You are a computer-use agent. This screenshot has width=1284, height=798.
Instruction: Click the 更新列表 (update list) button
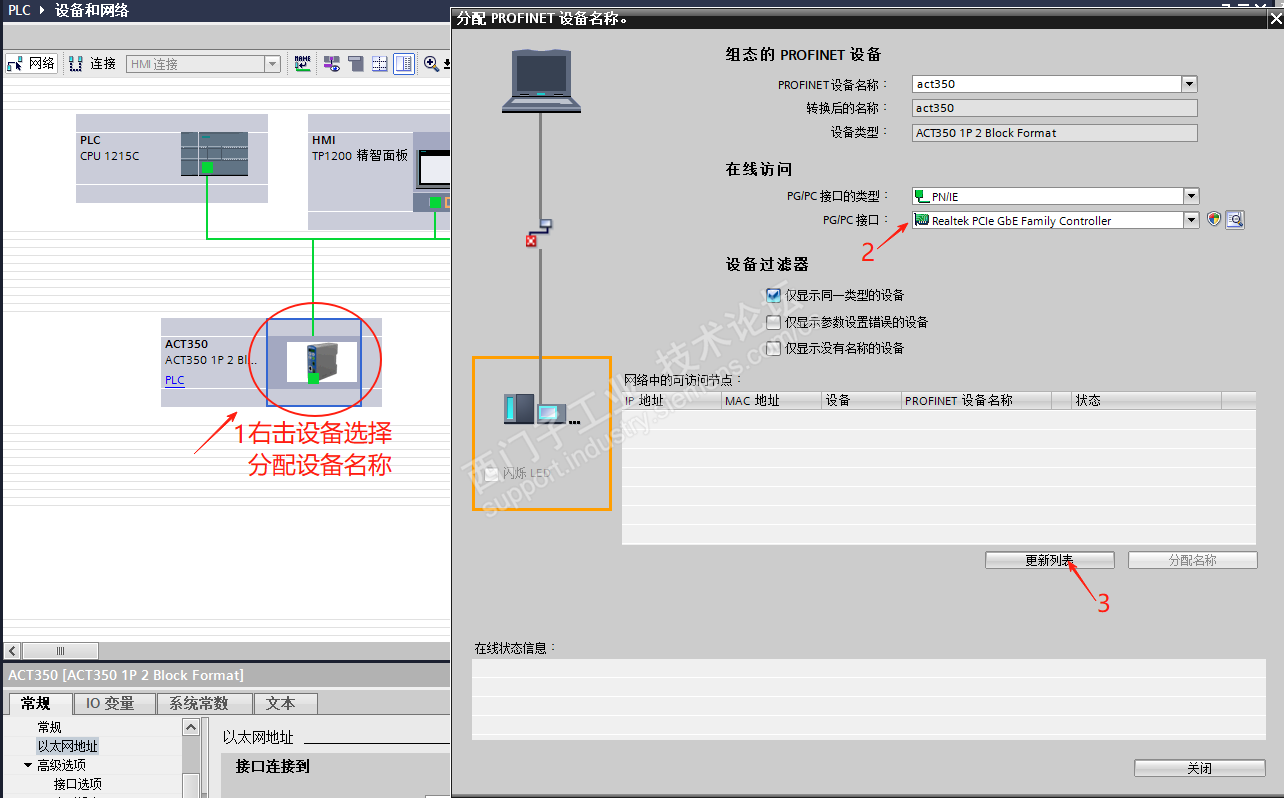1049,560
